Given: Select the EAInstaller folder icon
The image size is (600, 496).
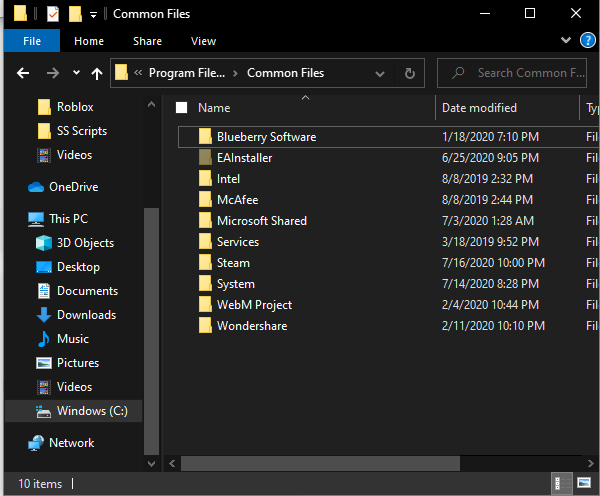Looking at the screenshot, I should [205, 157].
